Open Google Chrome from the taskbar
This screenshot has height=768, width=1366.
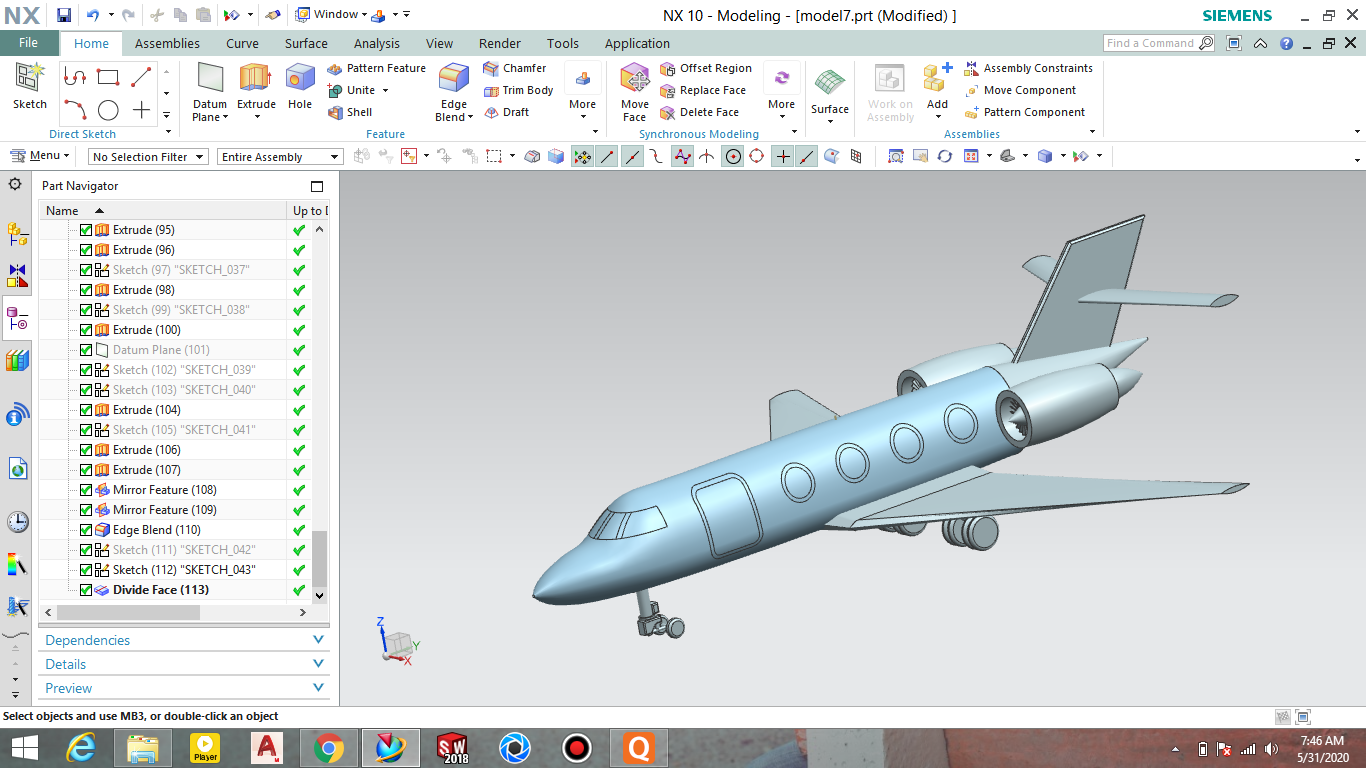(x=328, y=748)
